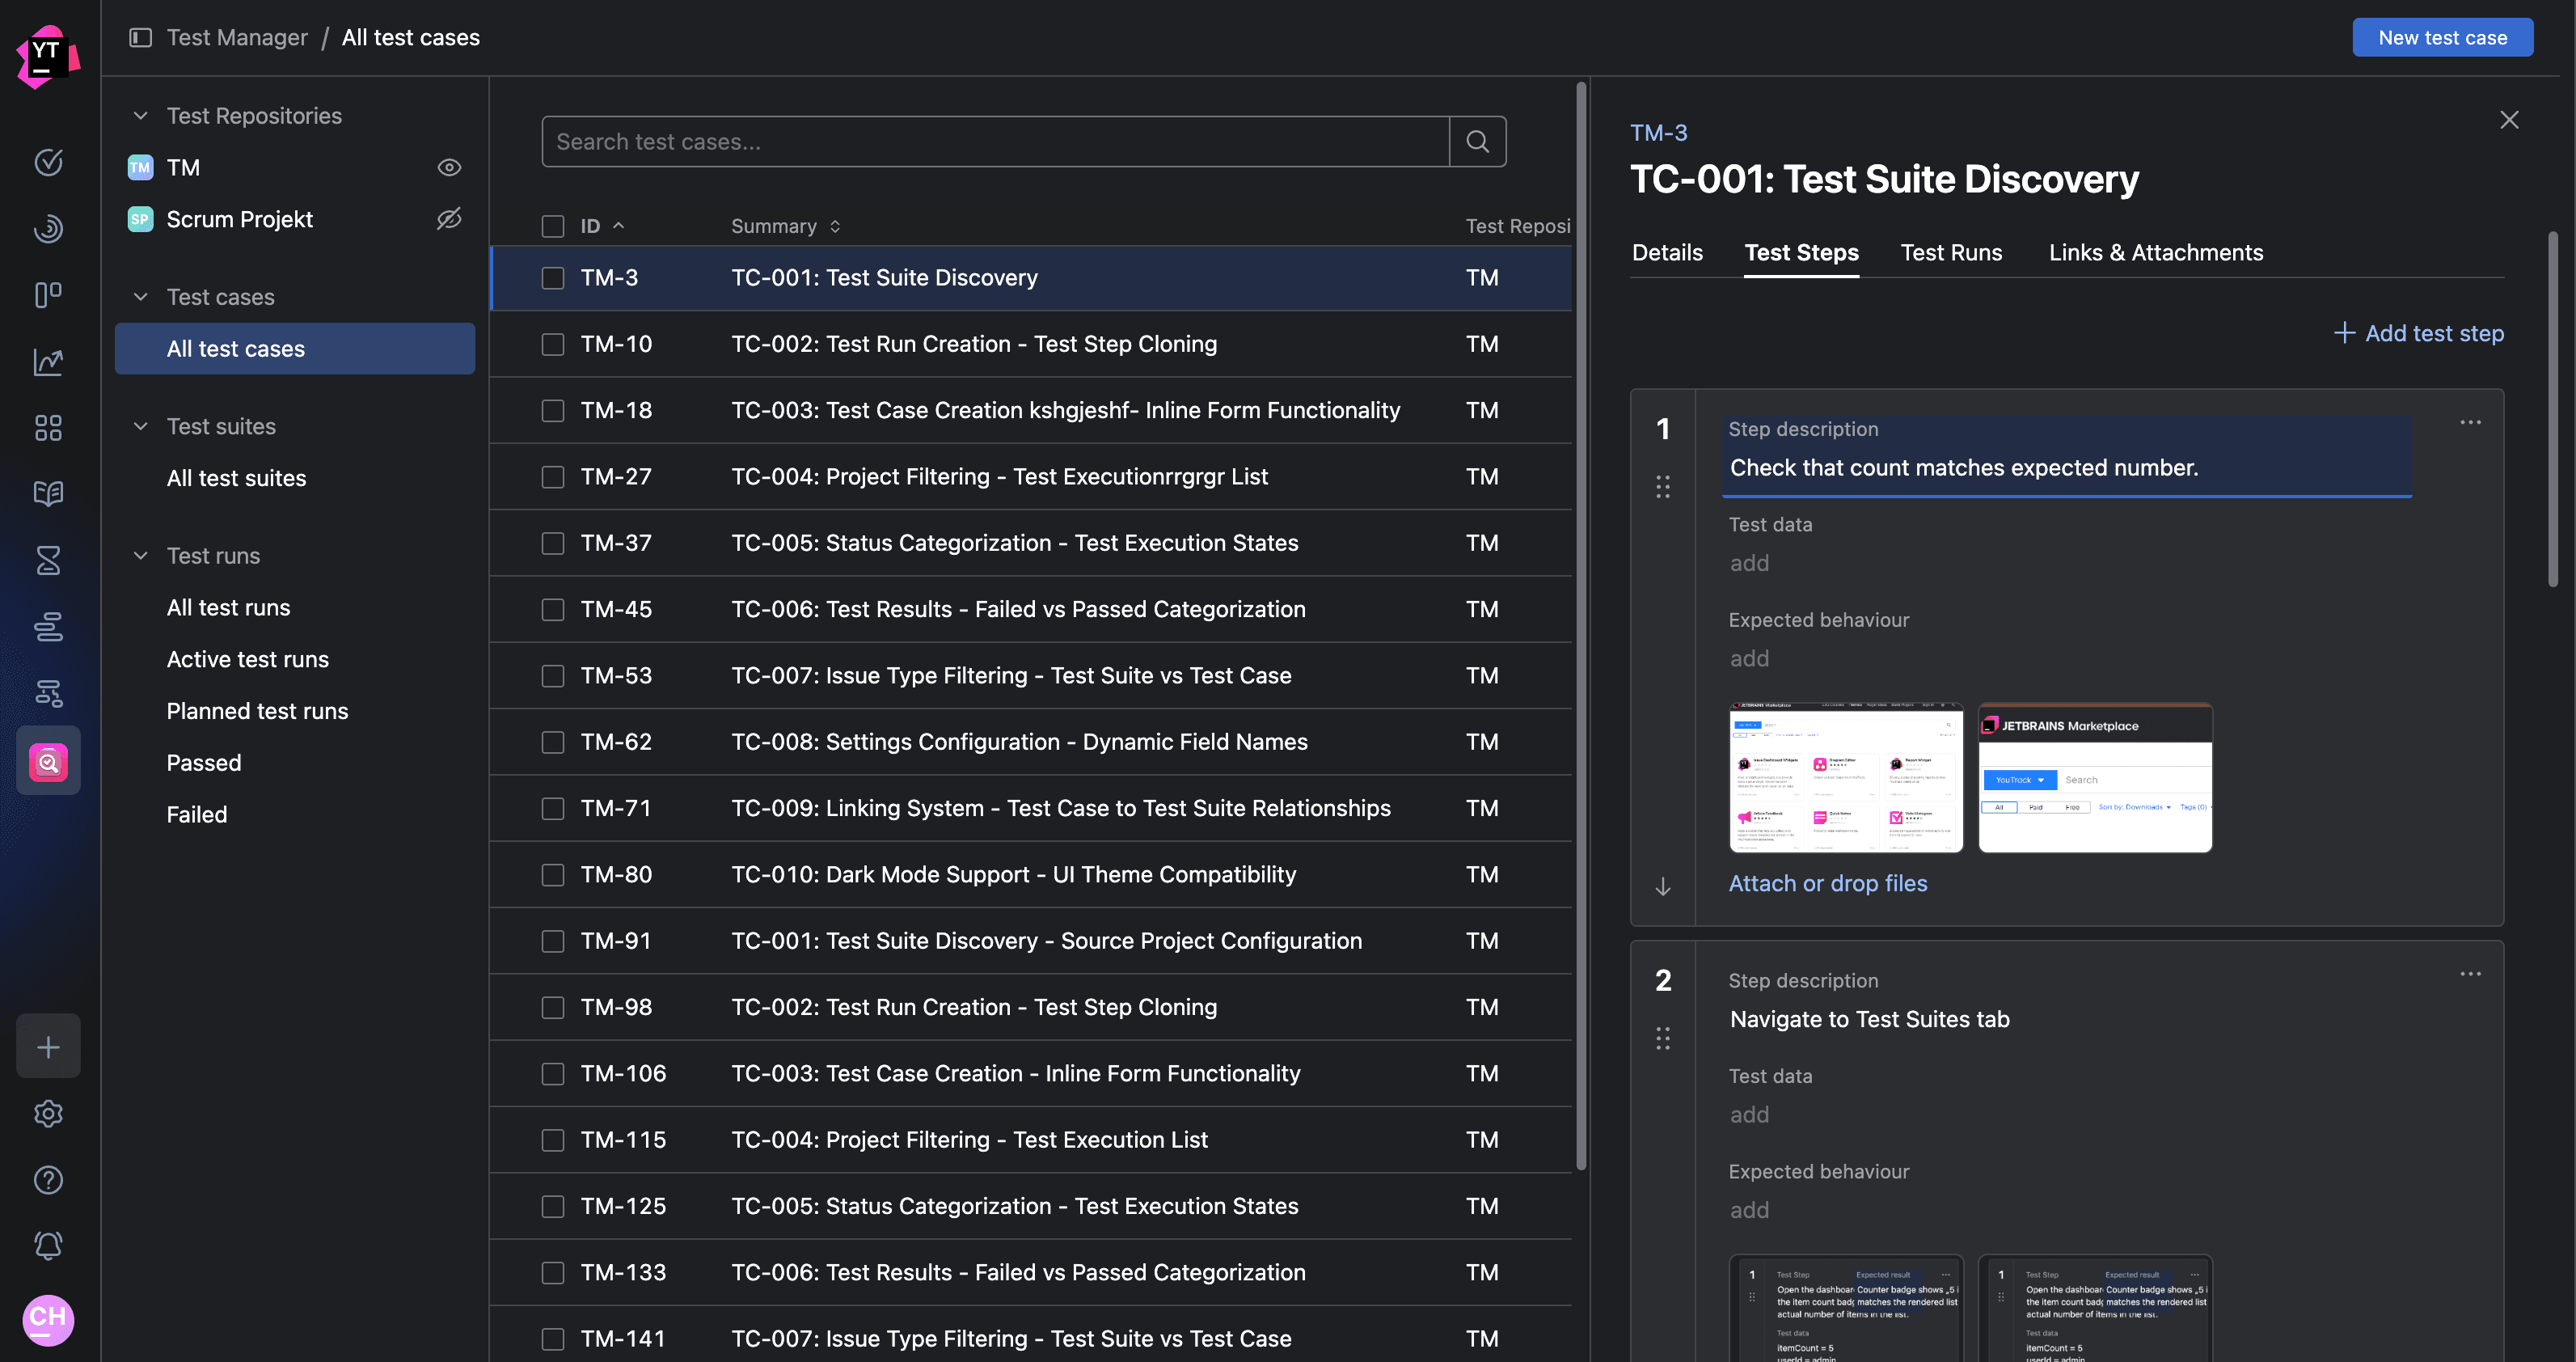Viewport: 2576px width, 1362px height.
Task: Open the Issues checkmark icon in sidebar
Action: point(48,162)
